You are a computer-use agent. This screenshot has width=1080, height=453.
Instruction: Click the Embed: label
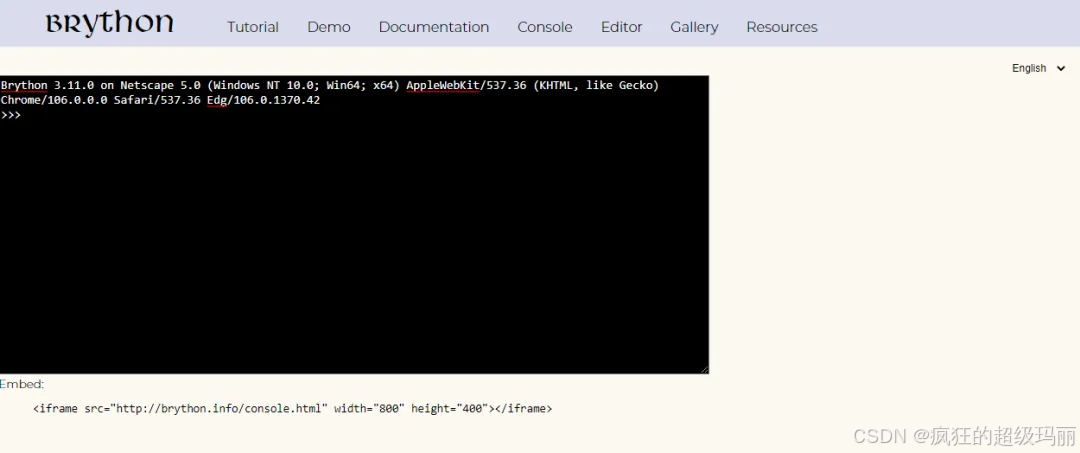pos(22,384)
